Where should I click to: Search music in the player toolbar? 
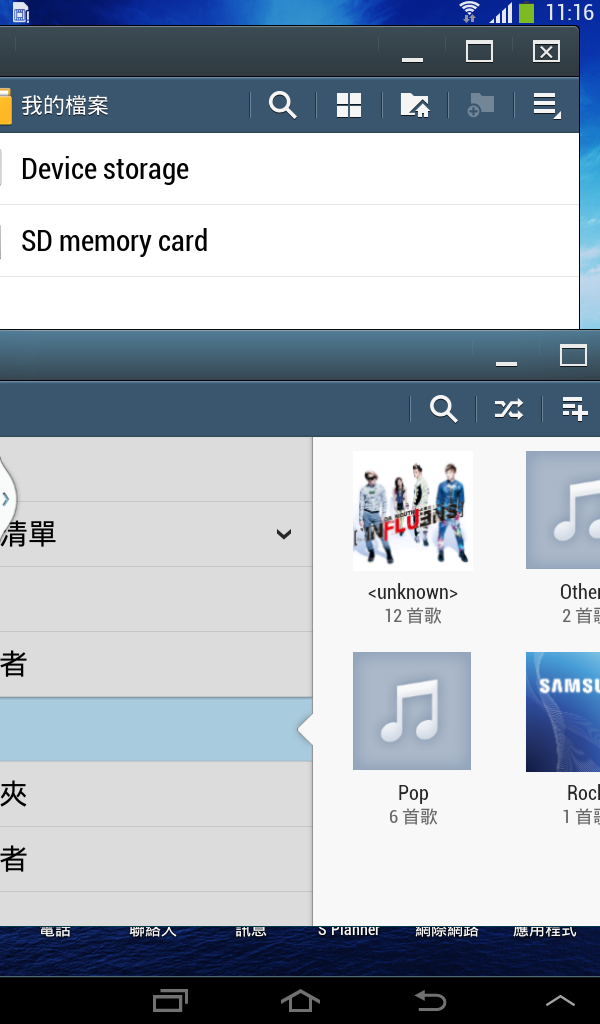tap(443, 409)
